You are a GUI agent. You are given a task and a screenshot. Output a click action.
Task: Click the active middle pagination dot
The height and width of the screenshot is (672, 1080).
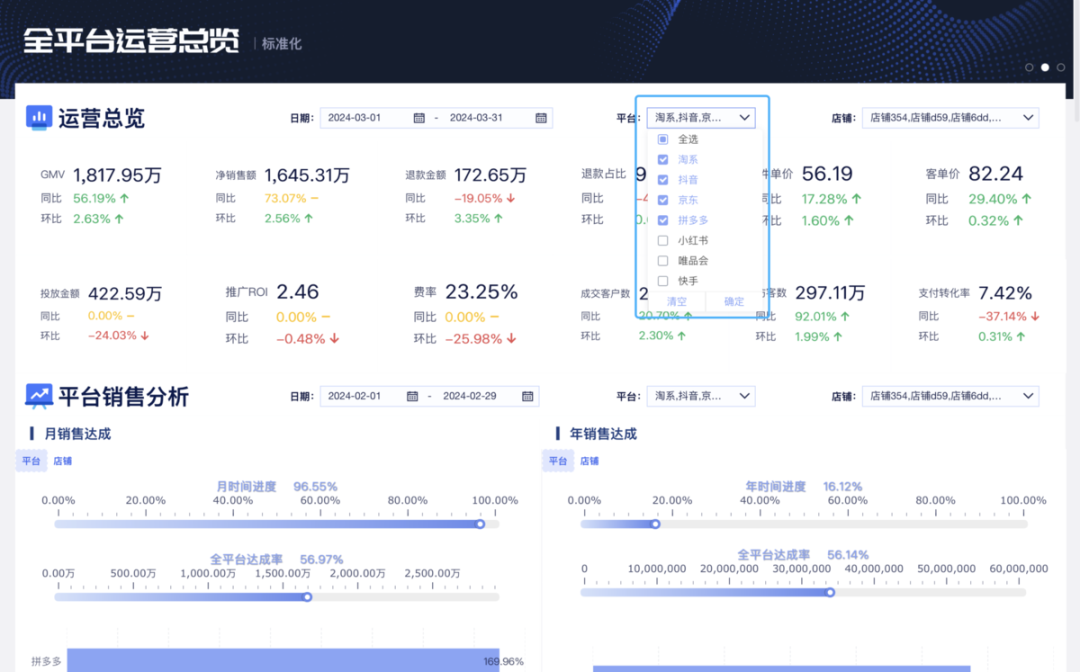click(1044, 67)
